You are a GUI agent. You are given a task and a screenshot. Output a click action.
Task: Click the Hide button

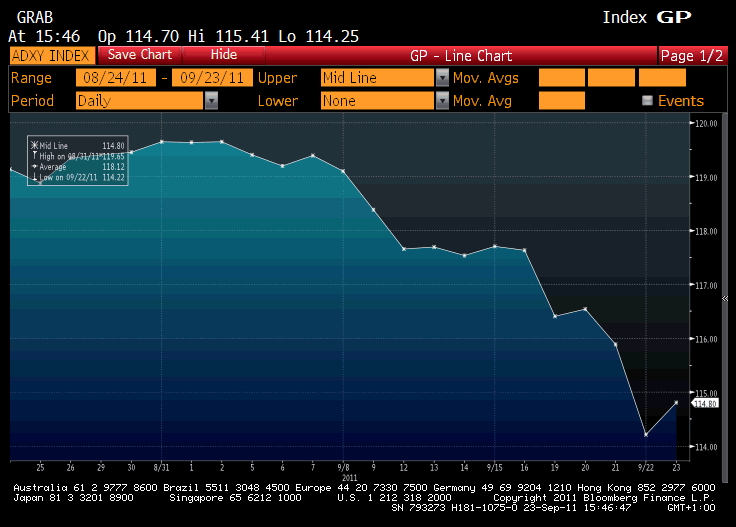pos(224,55)
